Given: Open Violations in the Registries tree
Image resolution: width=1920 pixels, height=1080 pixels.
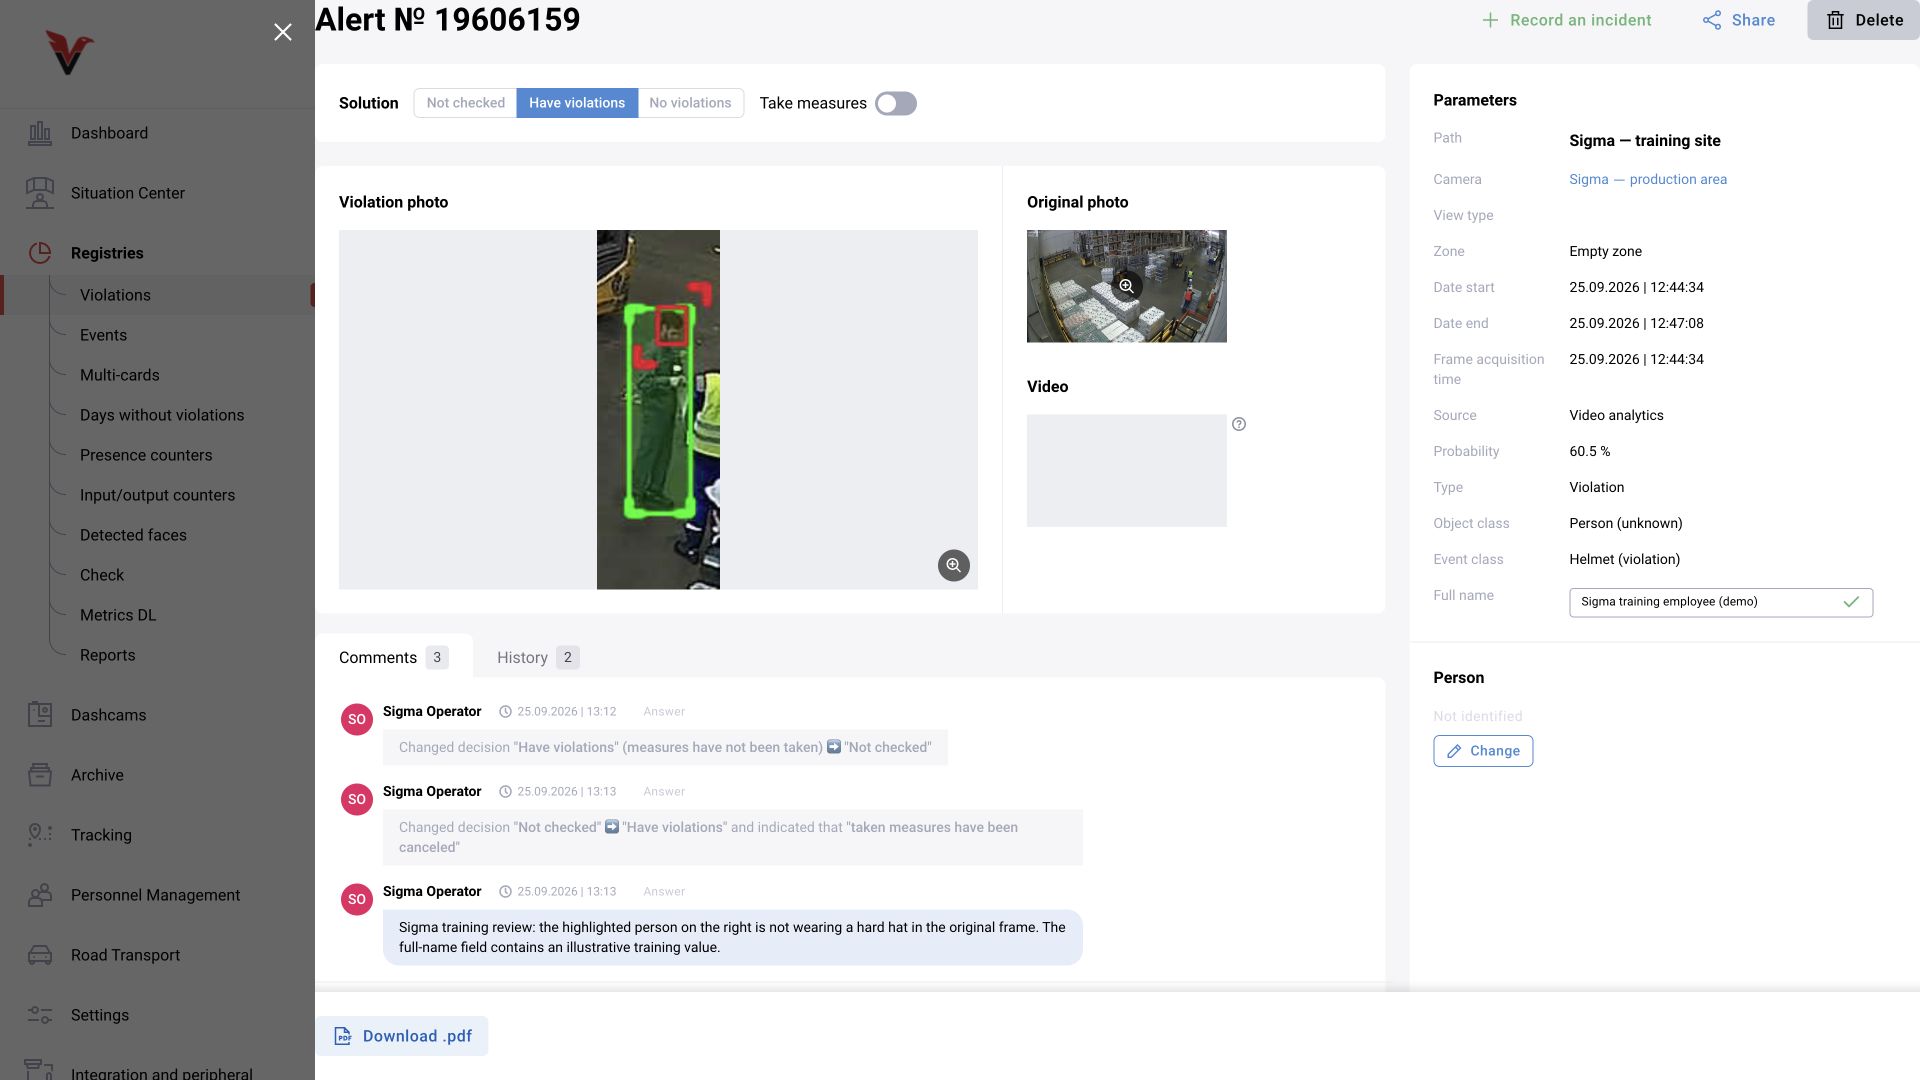Looking at the screenshot, I should coord(115,295).
